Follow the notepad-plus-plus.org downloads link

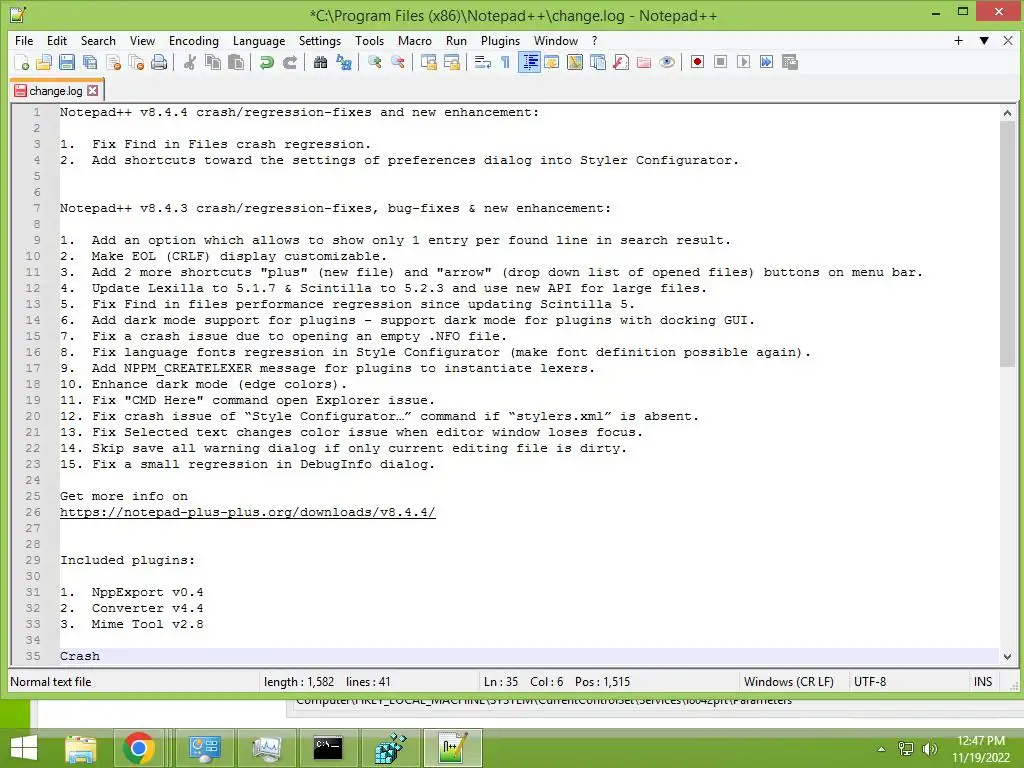(248, 512)
